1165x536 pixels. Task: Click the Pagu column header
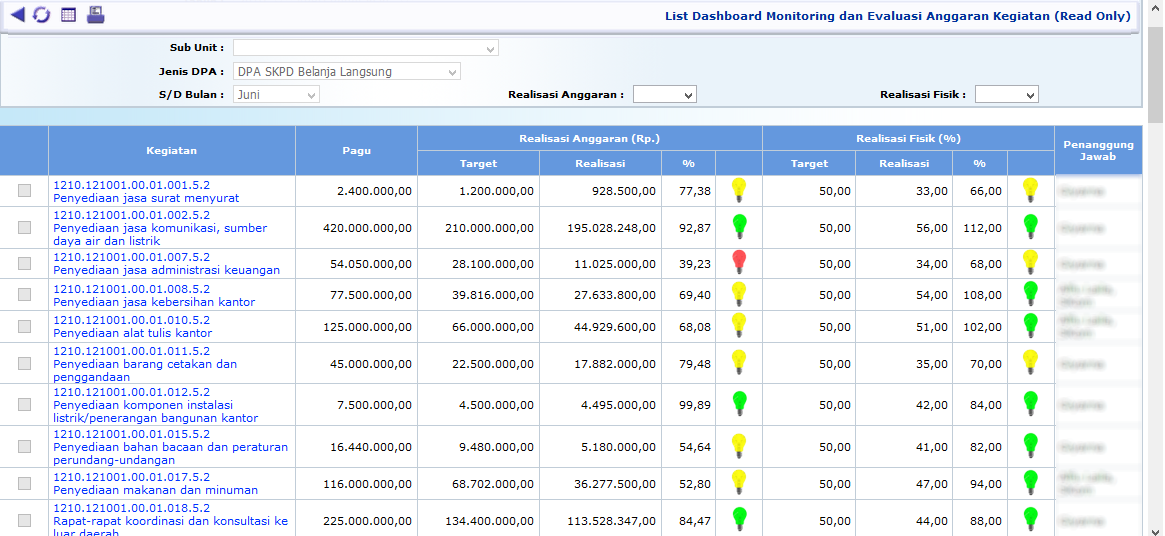356,151
